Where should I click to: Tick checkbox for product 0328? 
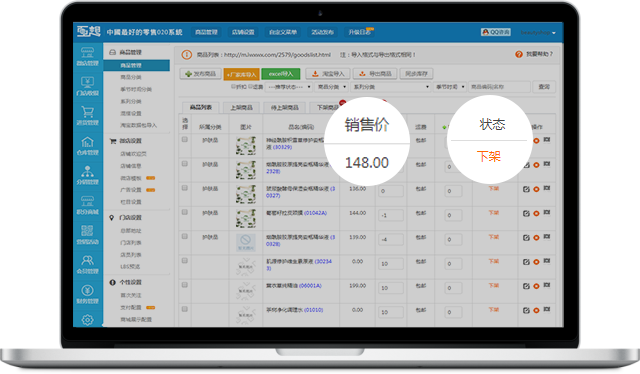184,236
